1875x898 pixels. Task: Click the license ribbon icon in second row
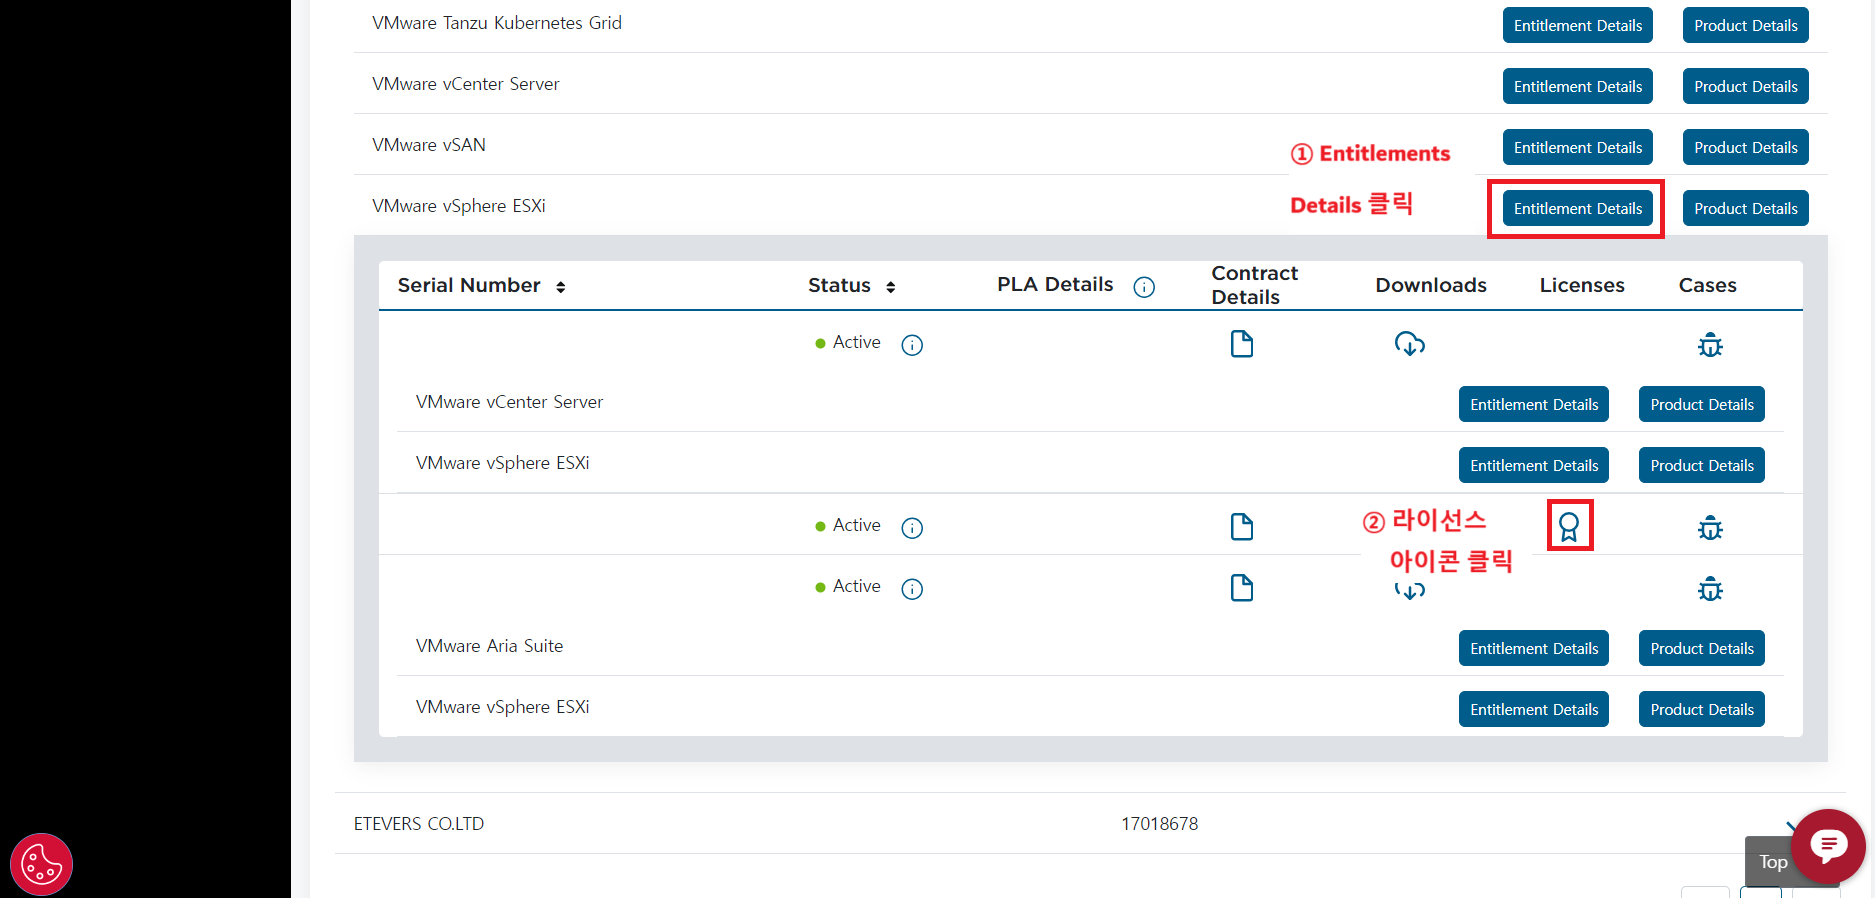[x=1569, y=526]
